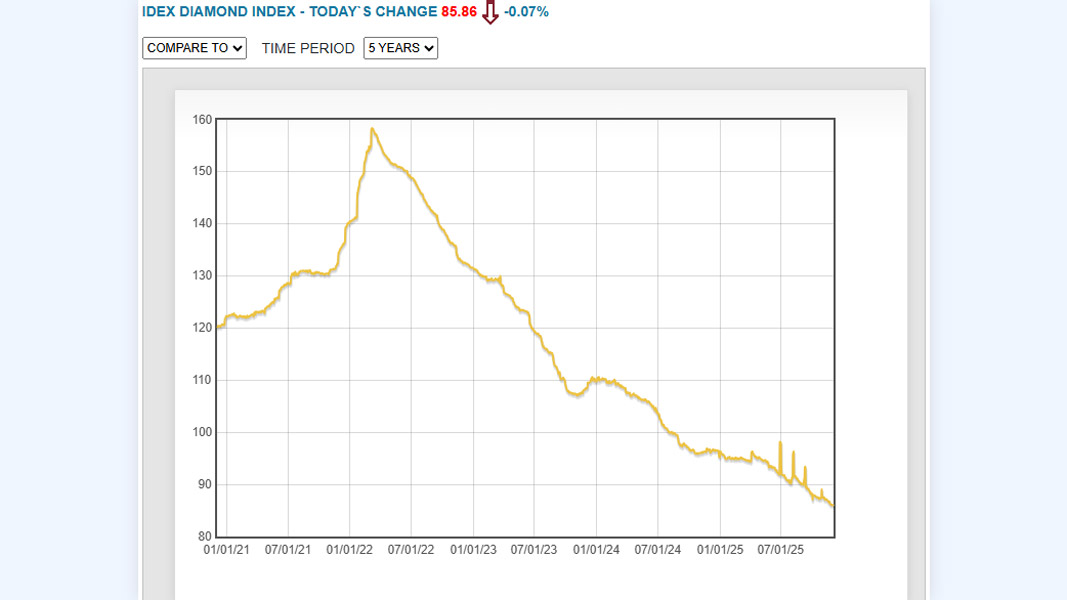Viewport: 1067px width, 600px height.
Task: Click the 130 y-axis label
Action: (202, 276)
